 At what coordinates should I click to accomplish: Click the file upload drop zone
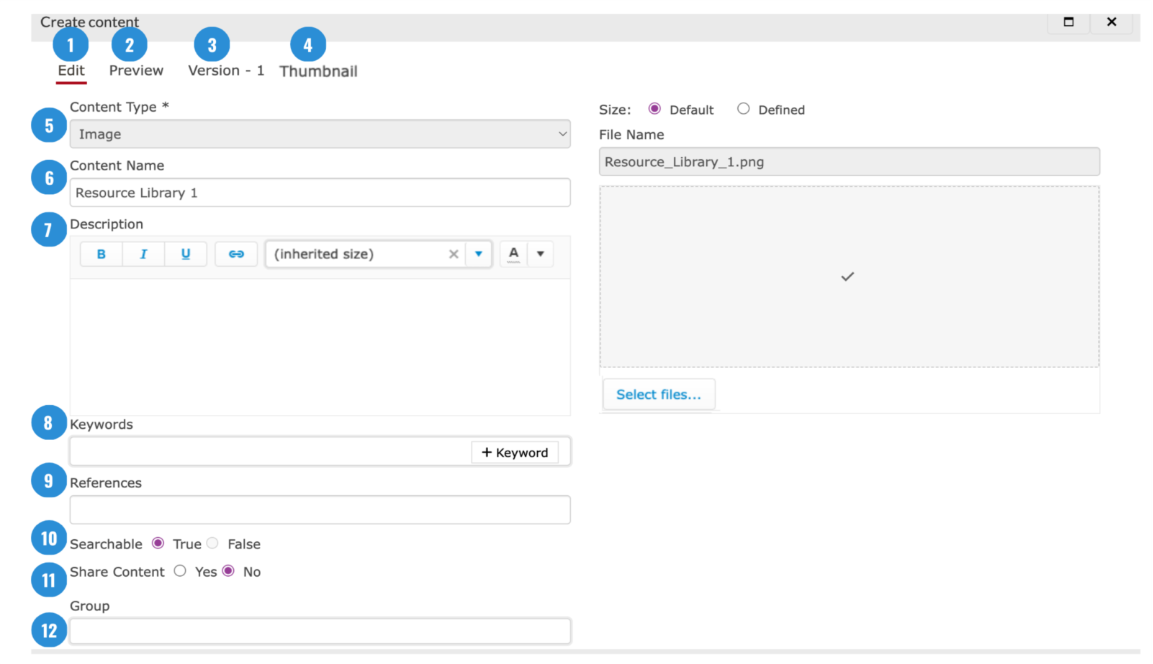pyautogui.click(x=849, y=276)
